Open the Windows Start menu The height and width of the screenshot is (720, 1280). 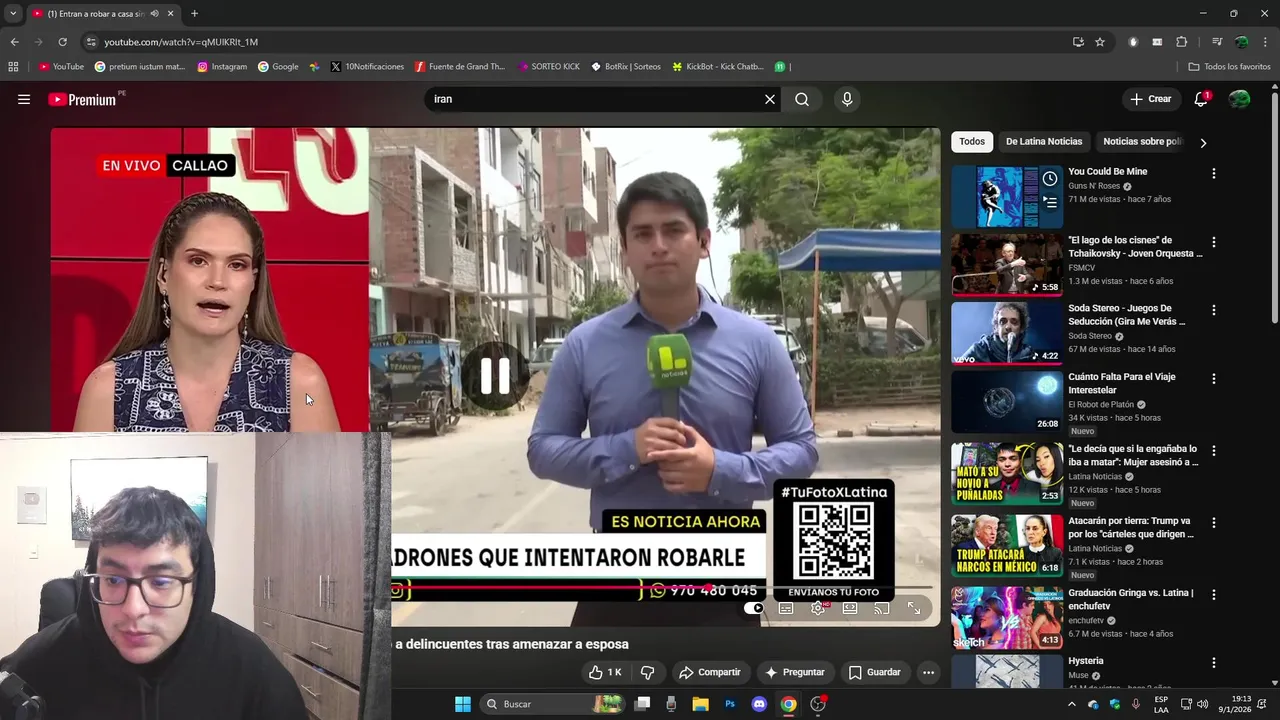tap(463, 704)
